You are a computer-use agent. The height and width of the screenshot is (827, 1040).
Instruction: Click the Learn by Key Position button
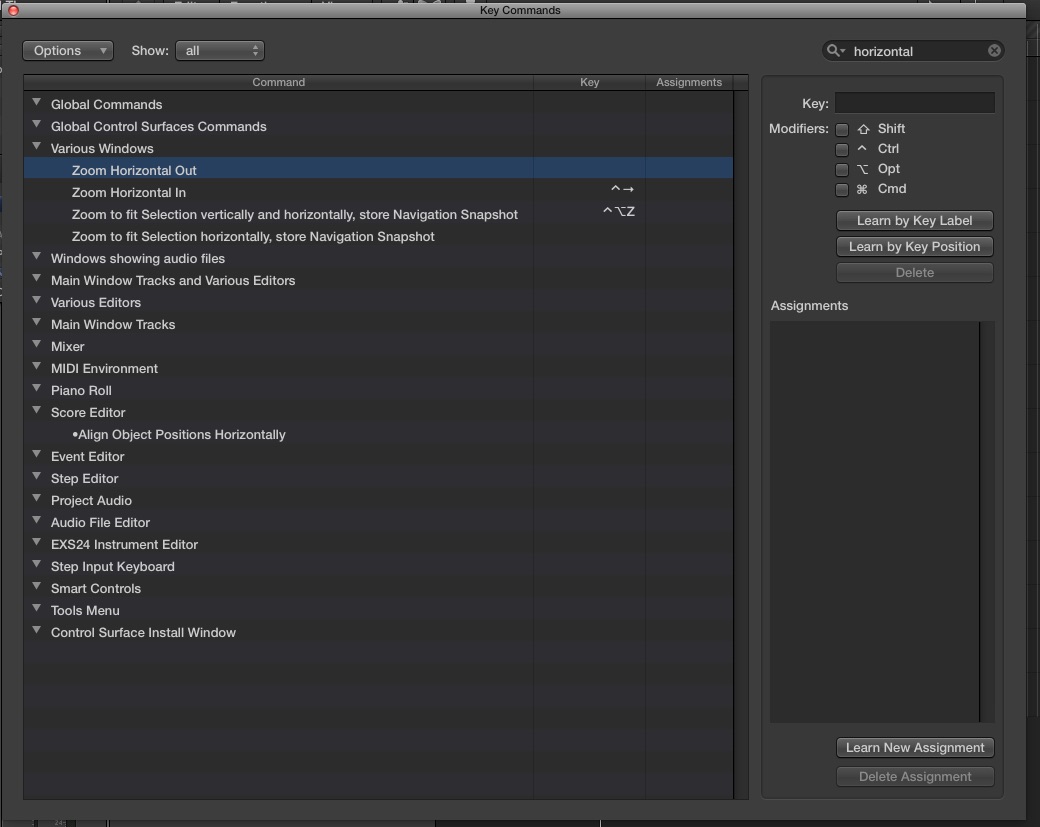point(914,246)
